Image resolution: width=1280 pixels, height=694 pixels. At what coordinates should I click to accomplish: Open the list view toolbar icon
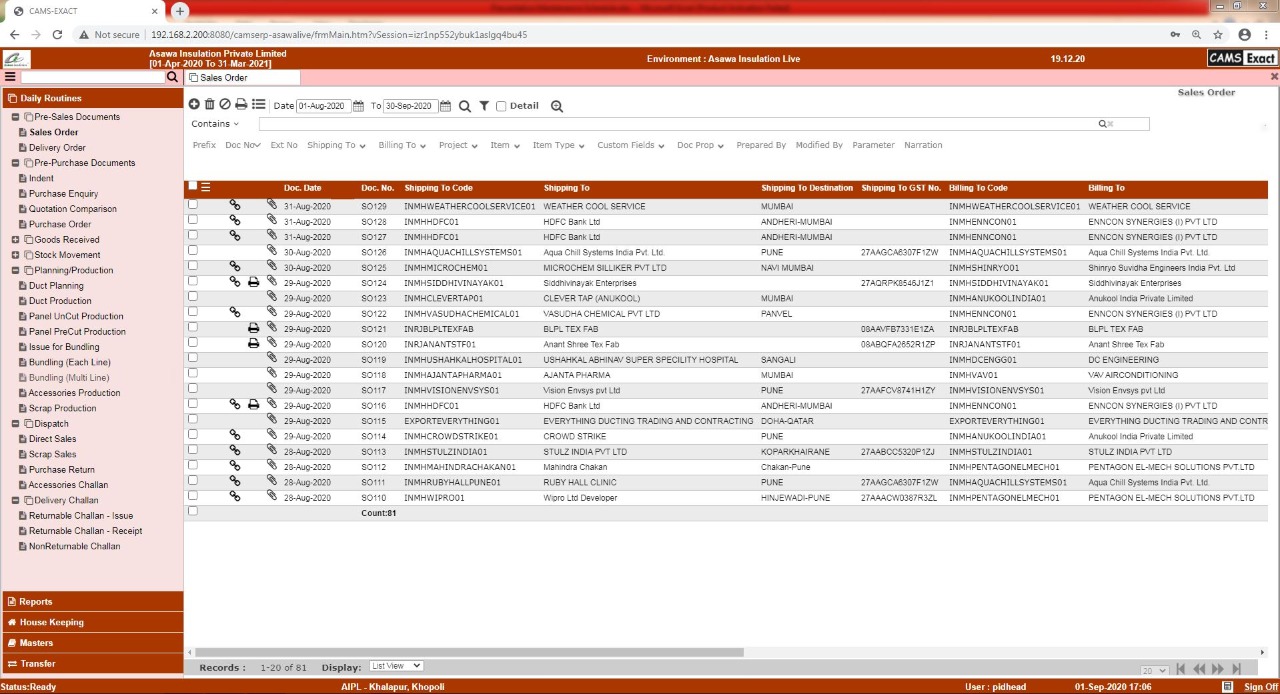tap(258, 105)
